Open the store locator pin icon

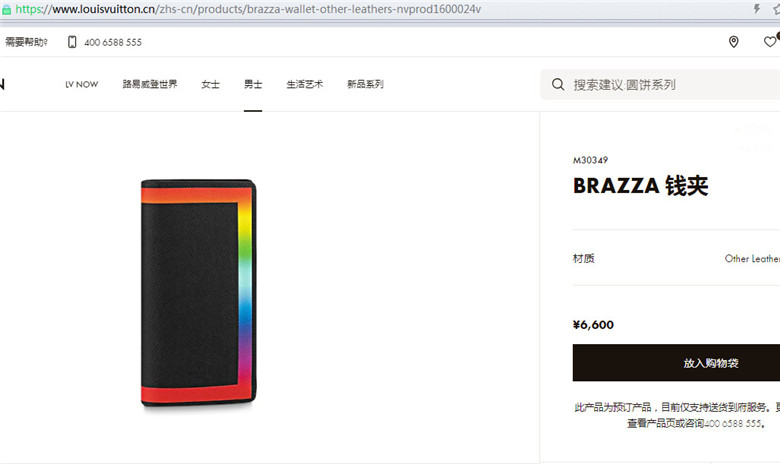click(x=733, y=42)
